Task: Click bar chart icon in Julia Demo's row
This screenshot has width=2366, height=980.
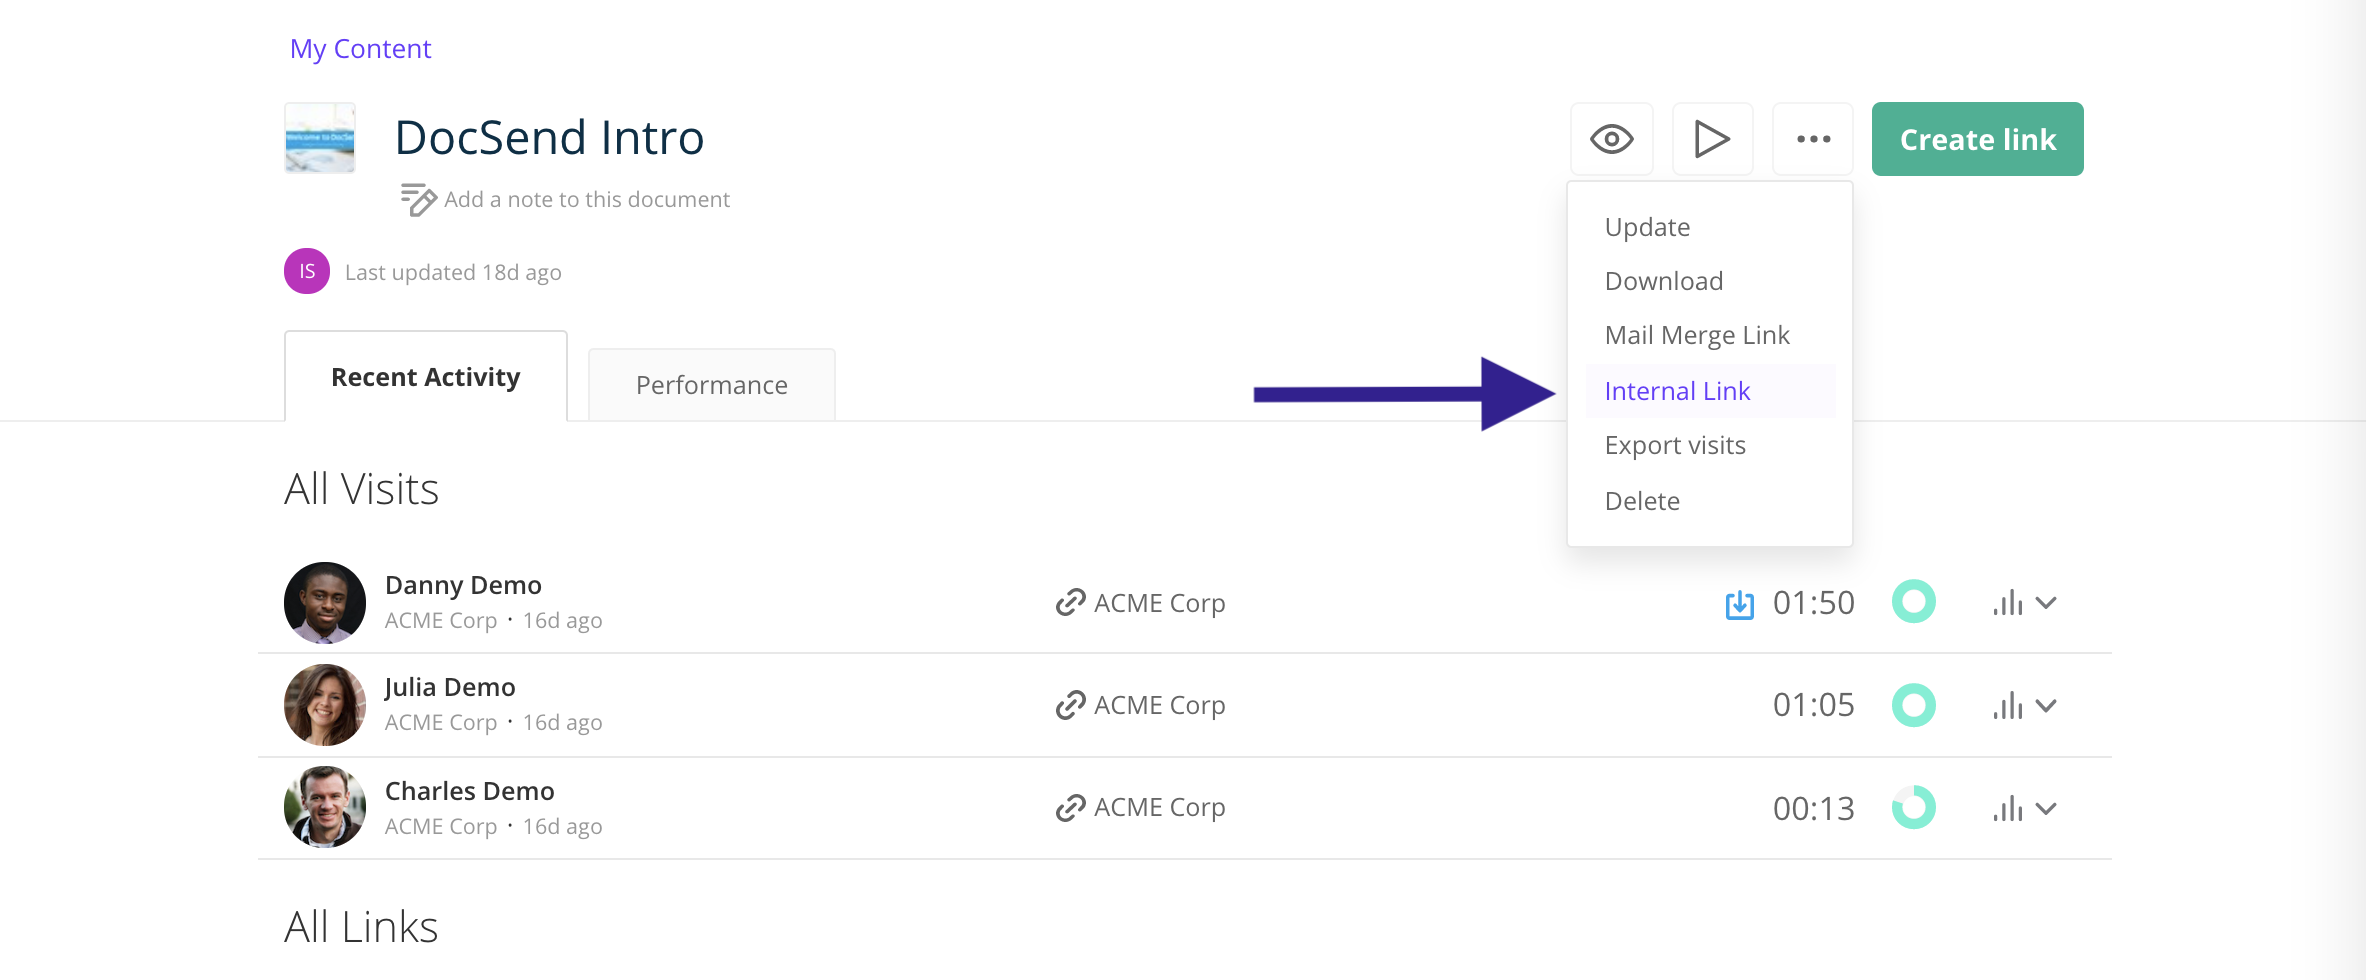Action: pyautogui.click(x=2007, y=705)
